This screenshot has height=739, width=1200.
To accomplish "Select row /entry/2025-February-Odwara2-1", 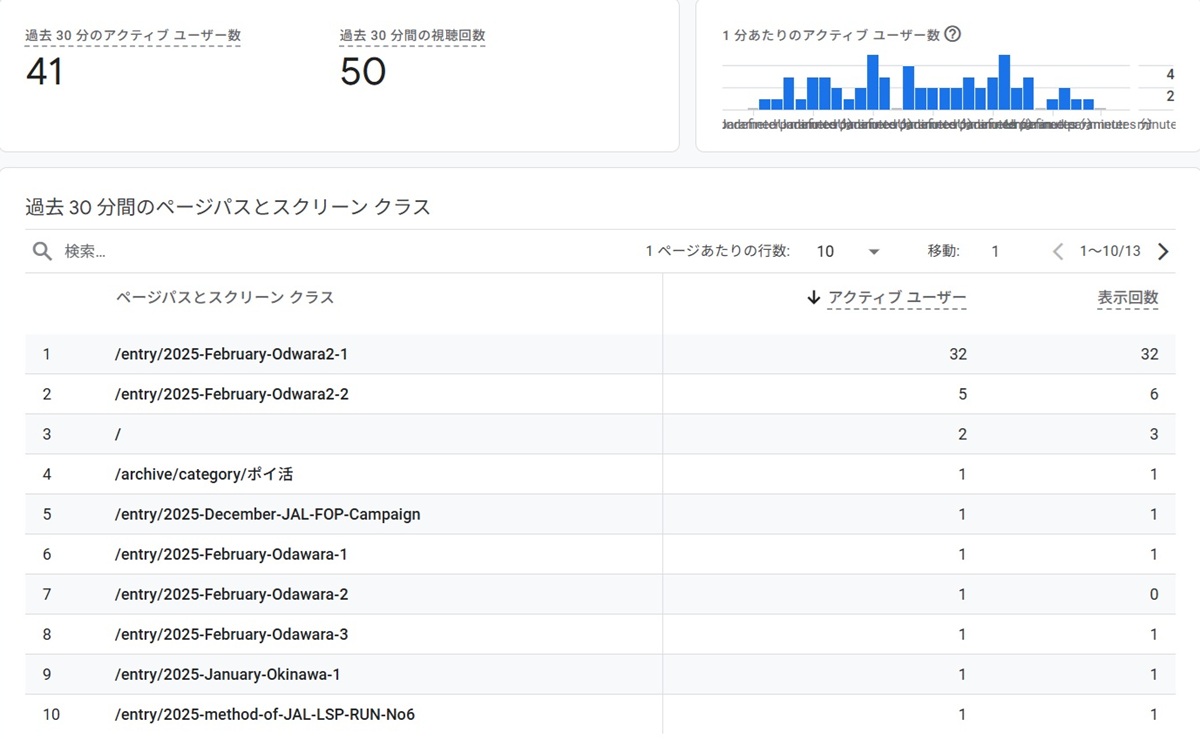I will pyautogui.click(x=600, y=354).
